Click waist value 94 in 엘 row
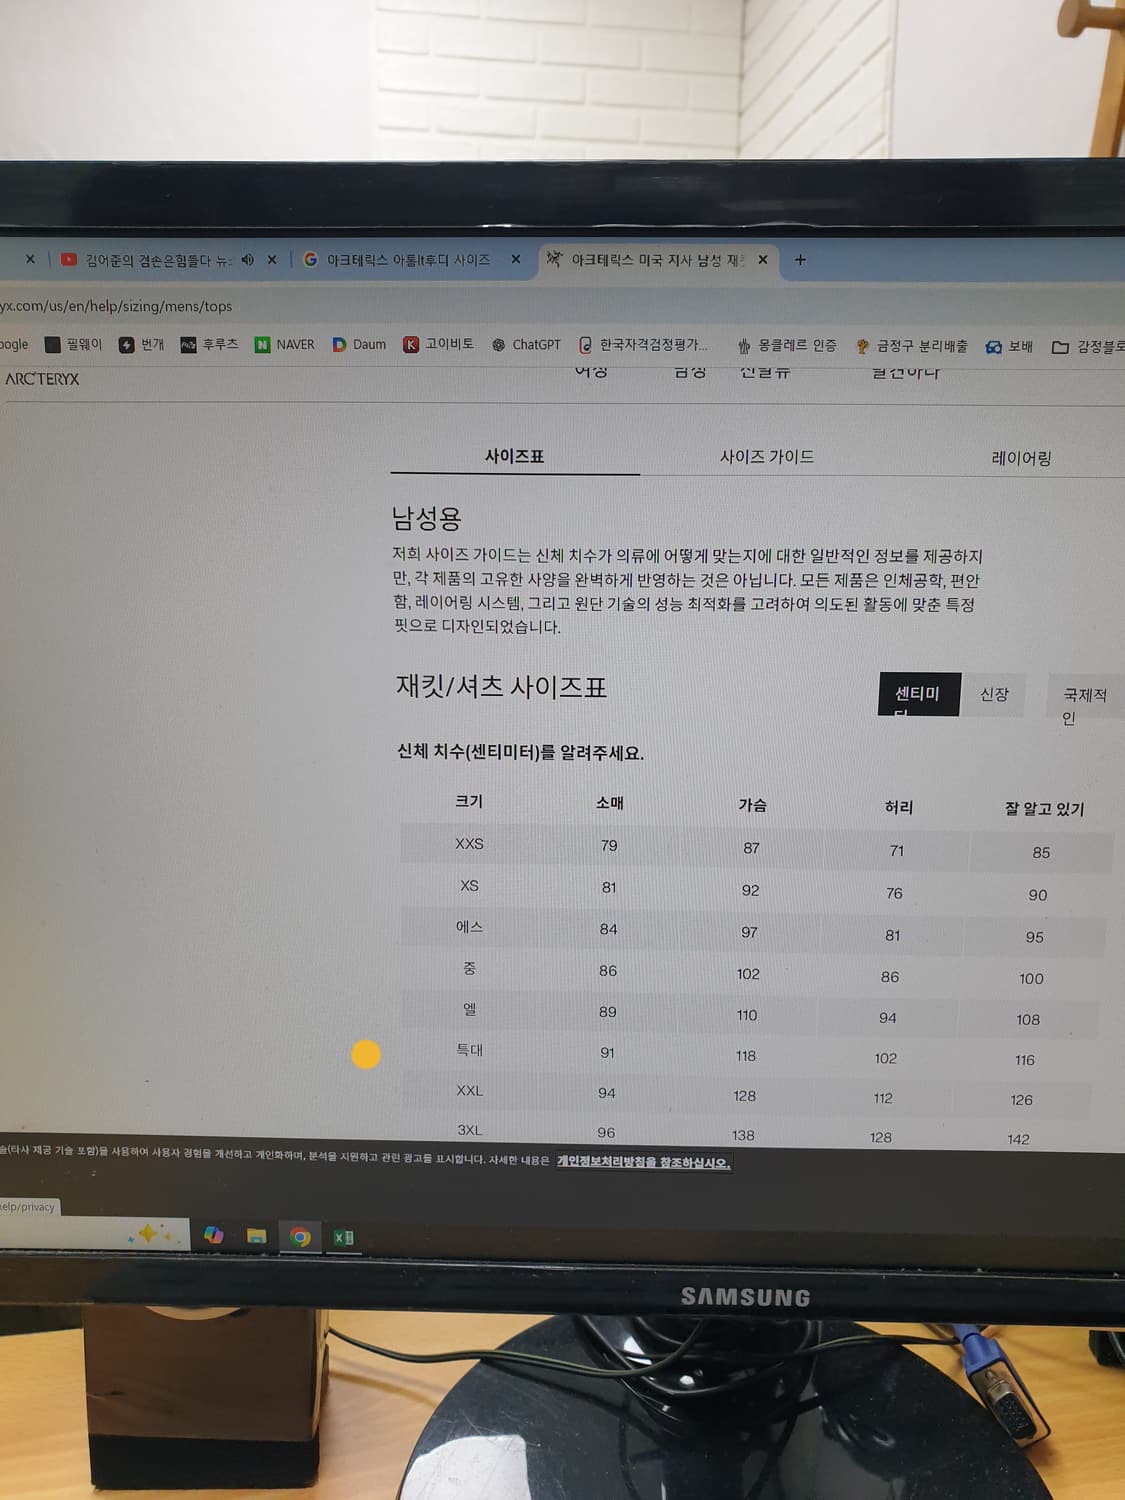The height and width of the screenshot is (1500, 1125). tap(887, 1018)
